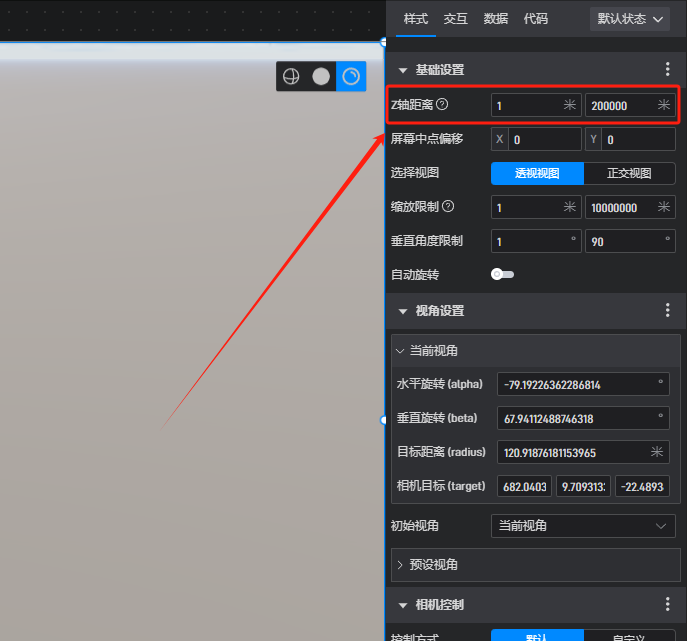Collapse the 相机控制 section
The width and height of the screenshot is (687, 641).
point(403,605)
